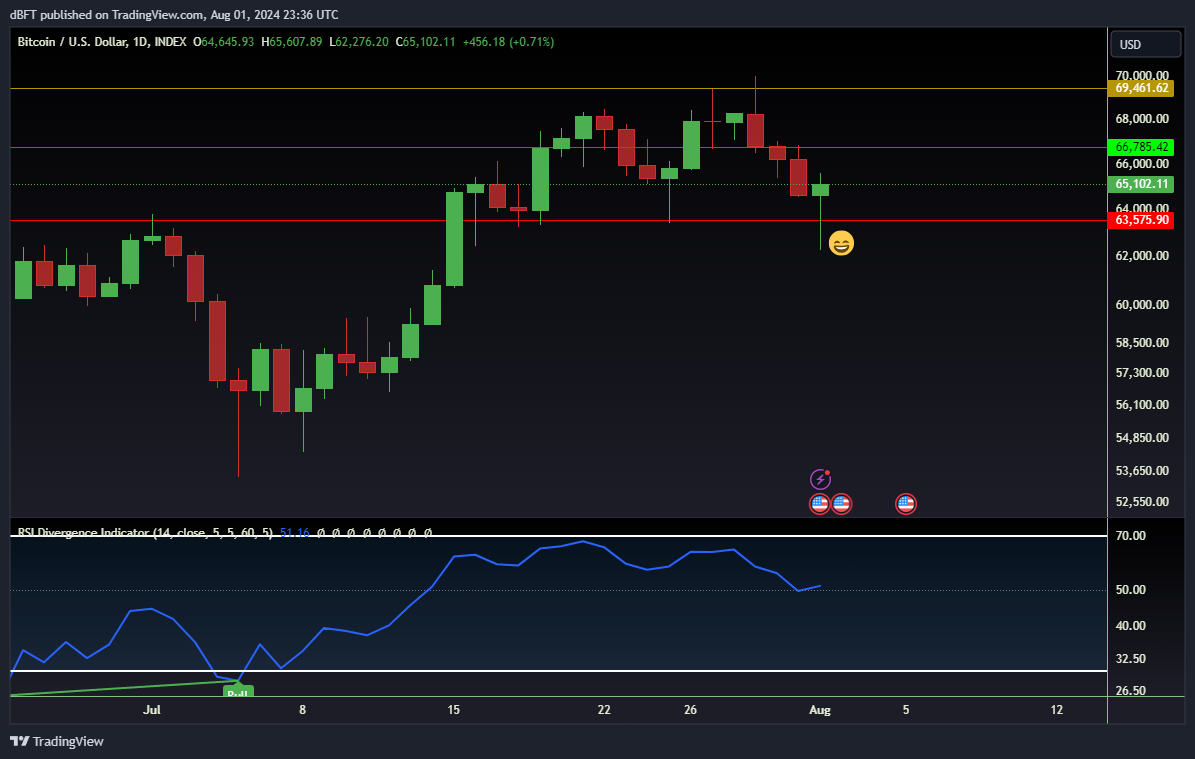
Task: Click the 53,650.00 price scale label
Action: [1142, 471]
